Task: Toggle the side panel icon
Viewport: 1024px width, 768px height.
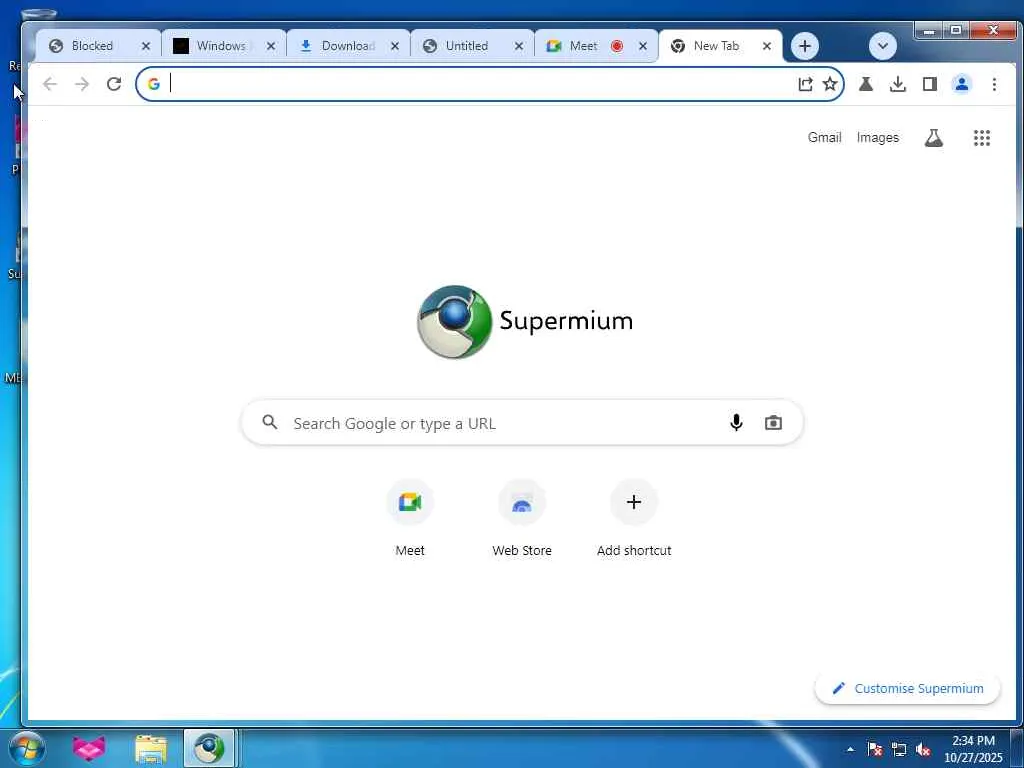Action: click(x=930, y=84)
